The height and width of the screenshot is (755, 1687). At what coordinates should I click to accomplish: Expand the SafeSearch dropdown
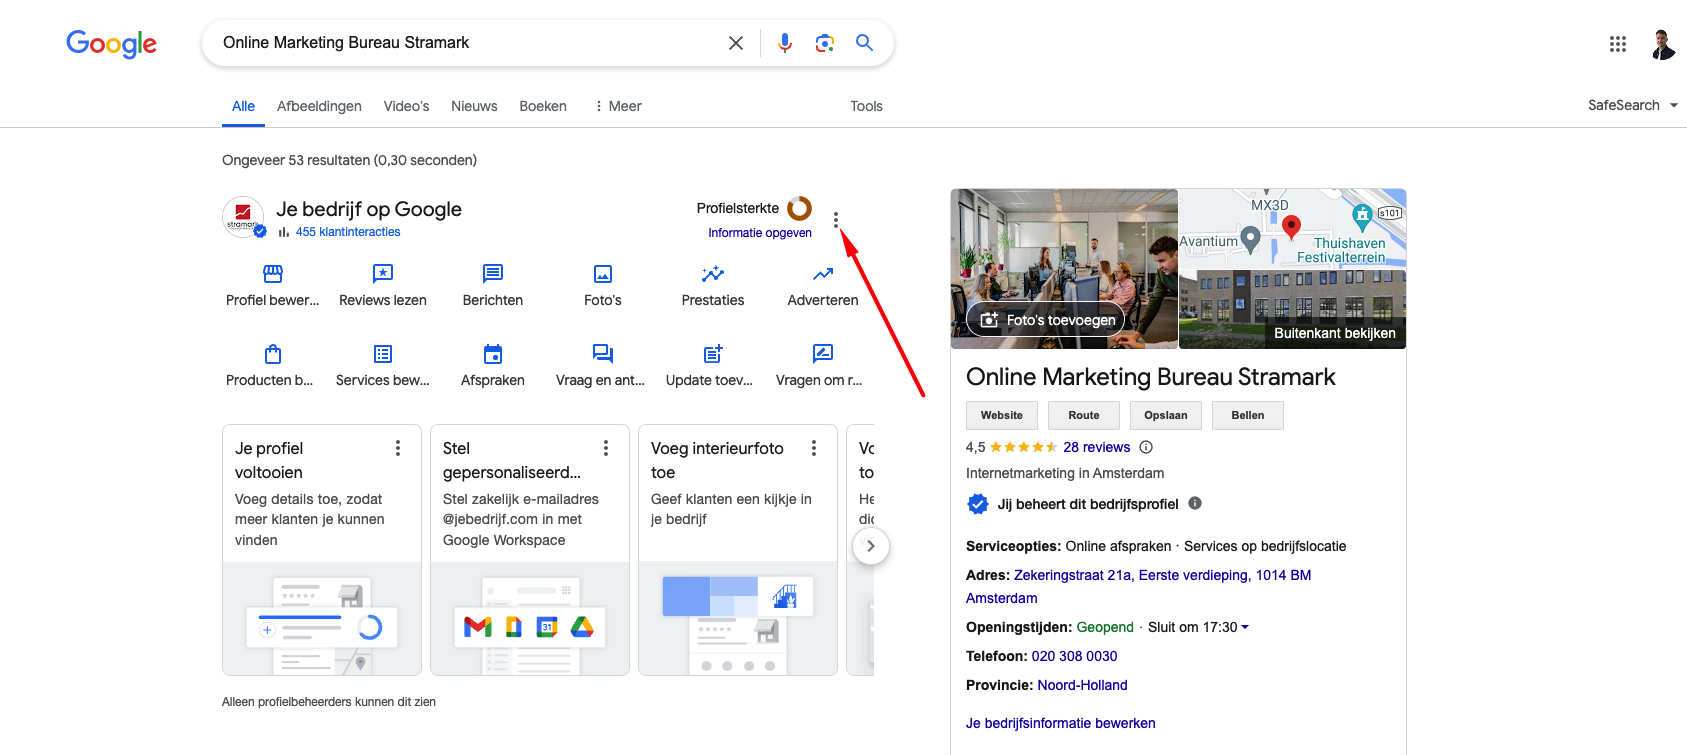coord(1632,105)
